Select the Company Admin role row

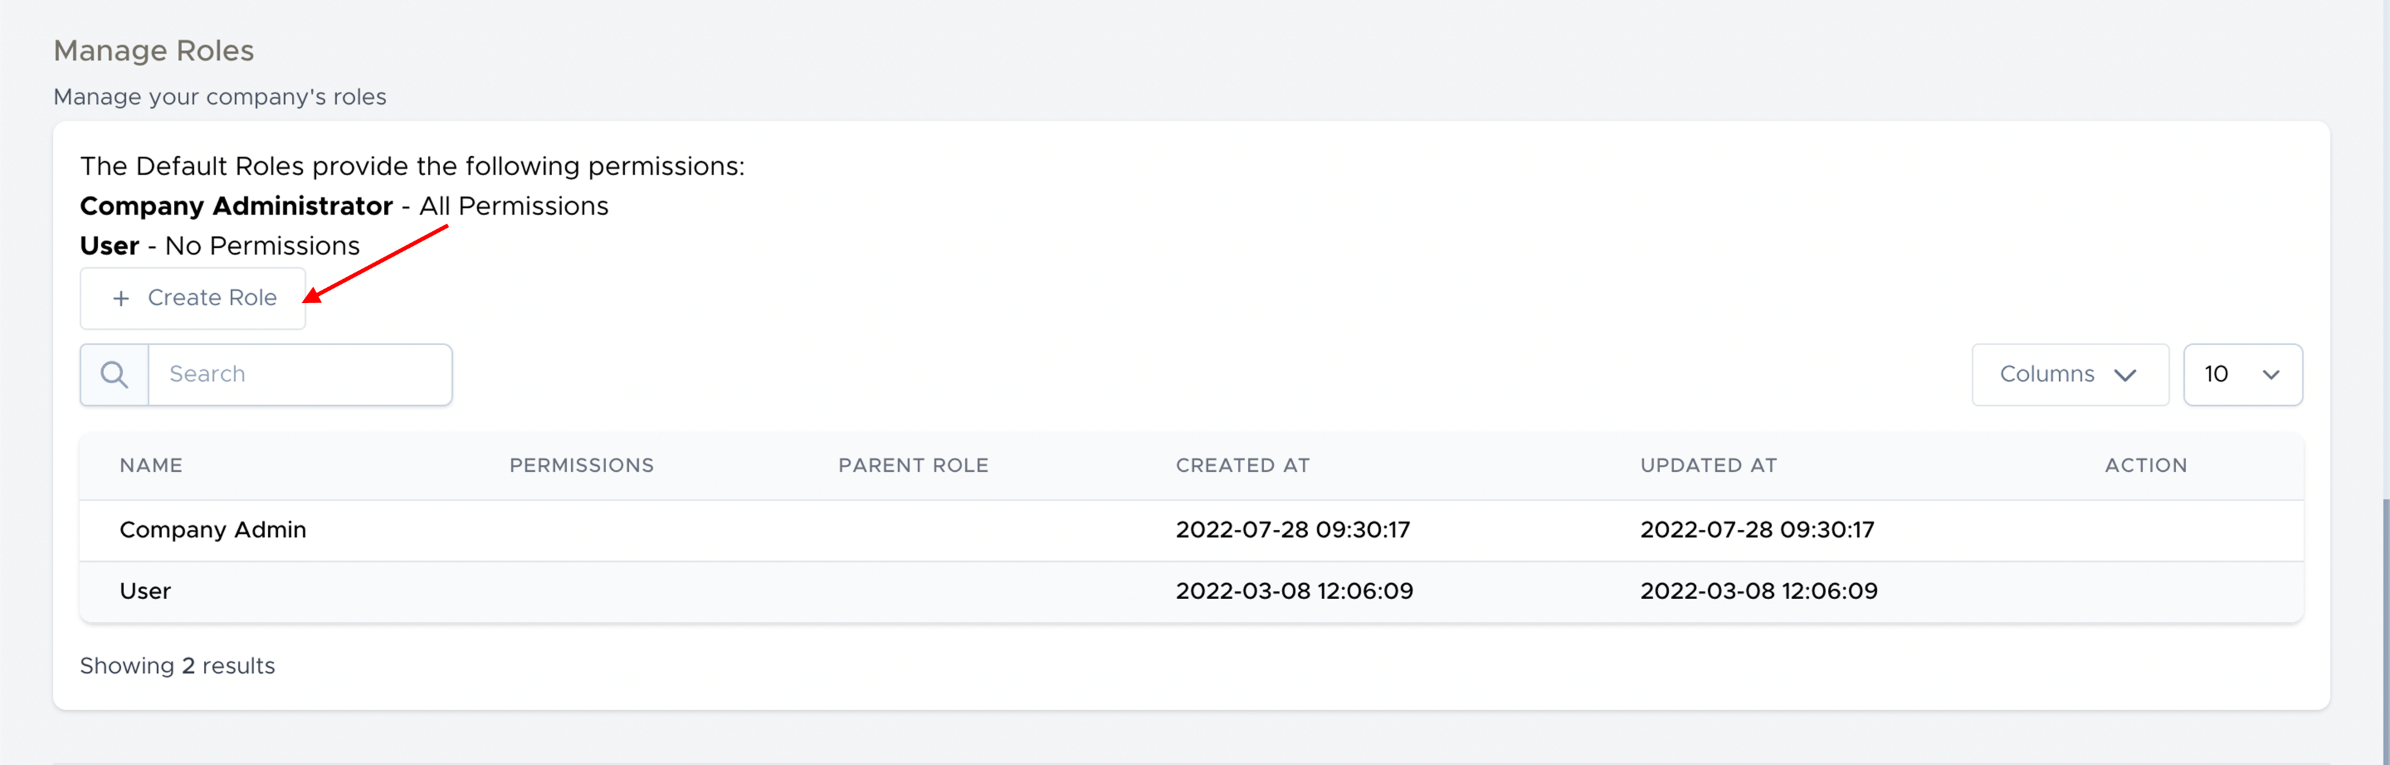pyautogui.click(x=213, y=530)
